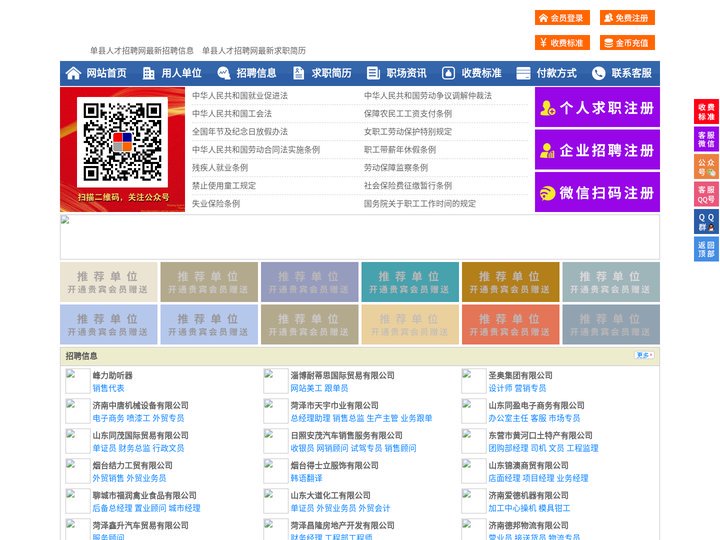
Task: Click logo thumbnail beside 圣奥集团有限公司
Action: point(473,381)
